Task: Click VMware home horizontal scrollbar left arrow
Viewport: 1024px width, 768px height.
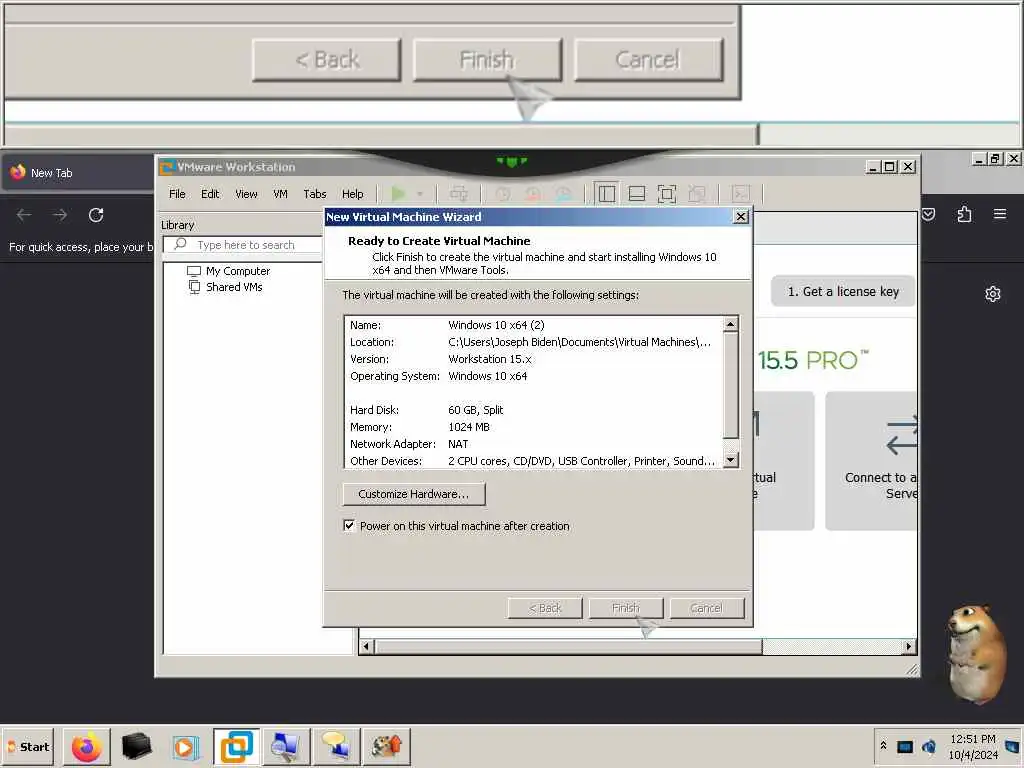Action: click(366, 647)
